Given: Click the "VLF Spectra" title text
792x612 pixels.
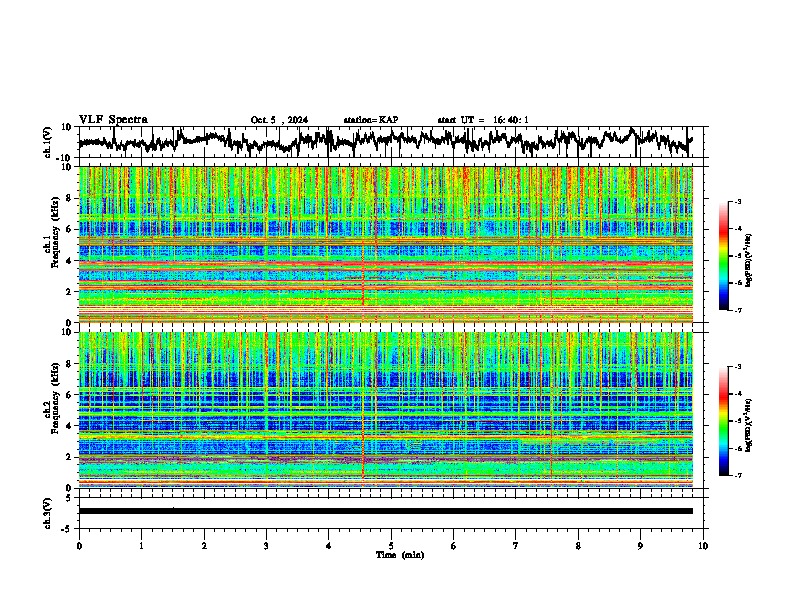Looking at the screenshot, I should [113, 120].
